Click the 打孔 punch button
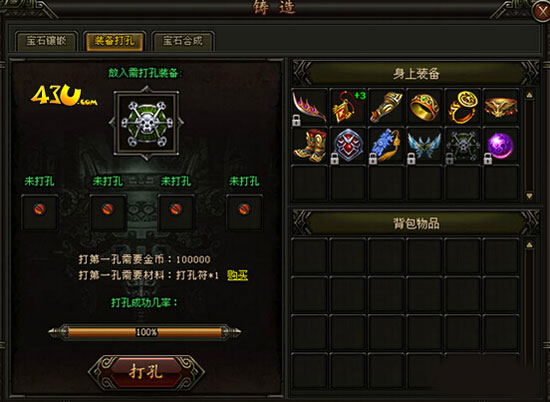The height and width of the screenshot is (402, 550). (x=146, y=372)
